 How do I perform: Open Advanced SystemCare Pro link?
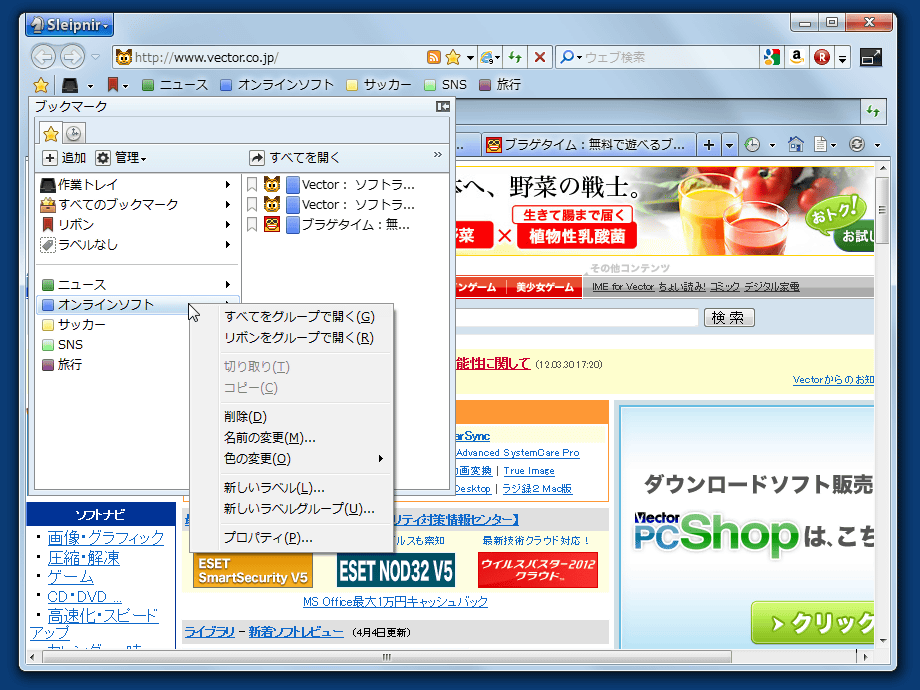click(x=518, y=453)
